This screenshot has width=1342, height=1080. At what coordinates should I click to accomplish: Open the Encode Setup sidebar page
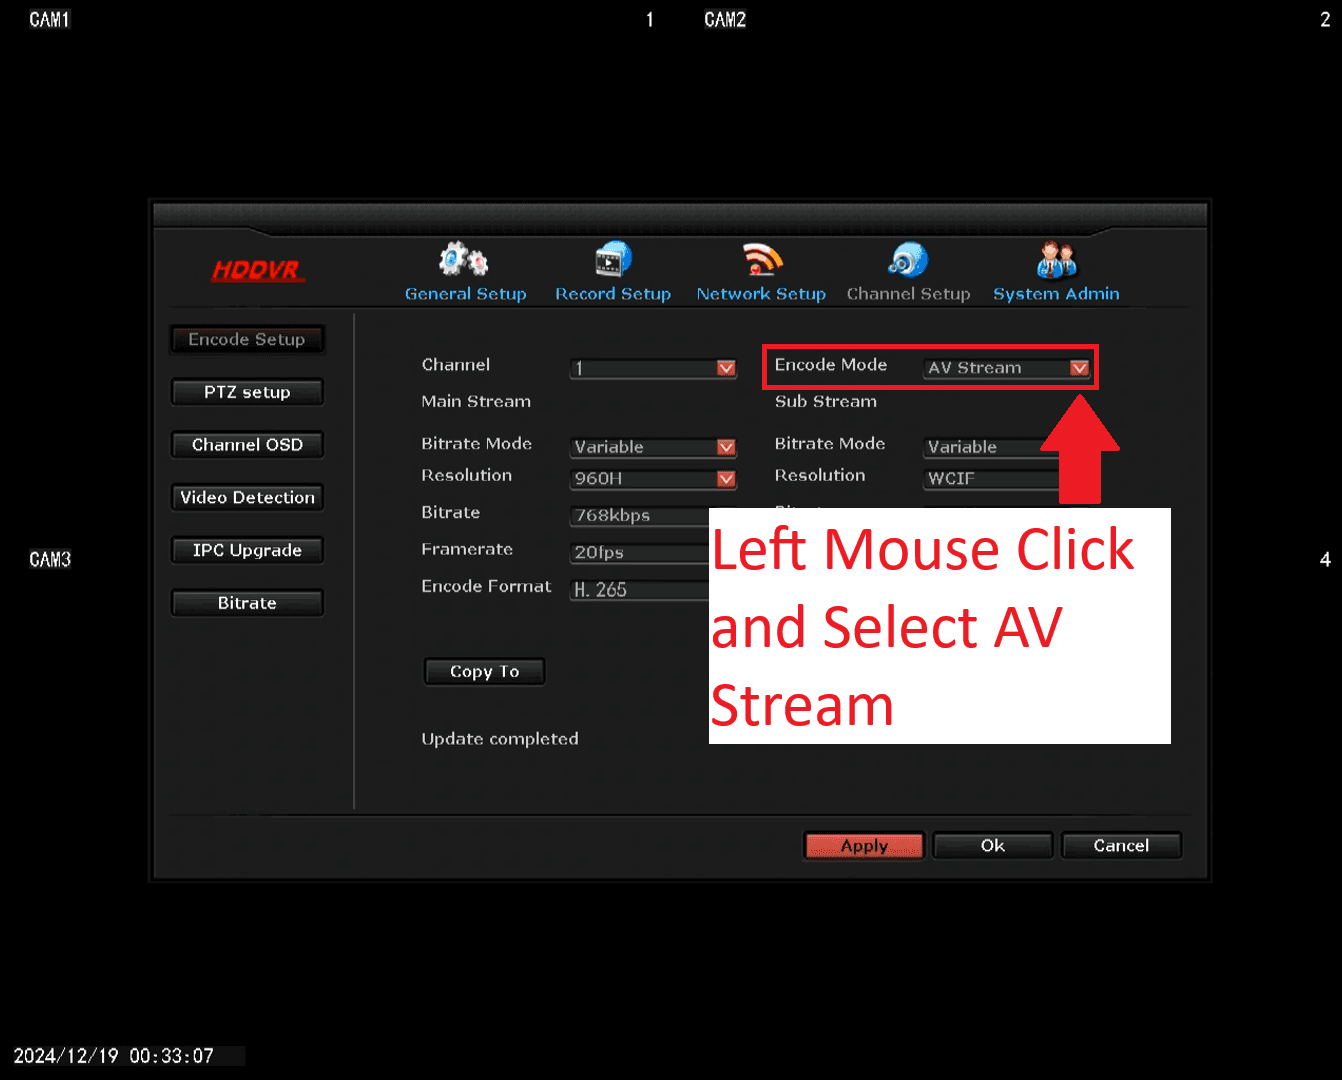[247, 340]
